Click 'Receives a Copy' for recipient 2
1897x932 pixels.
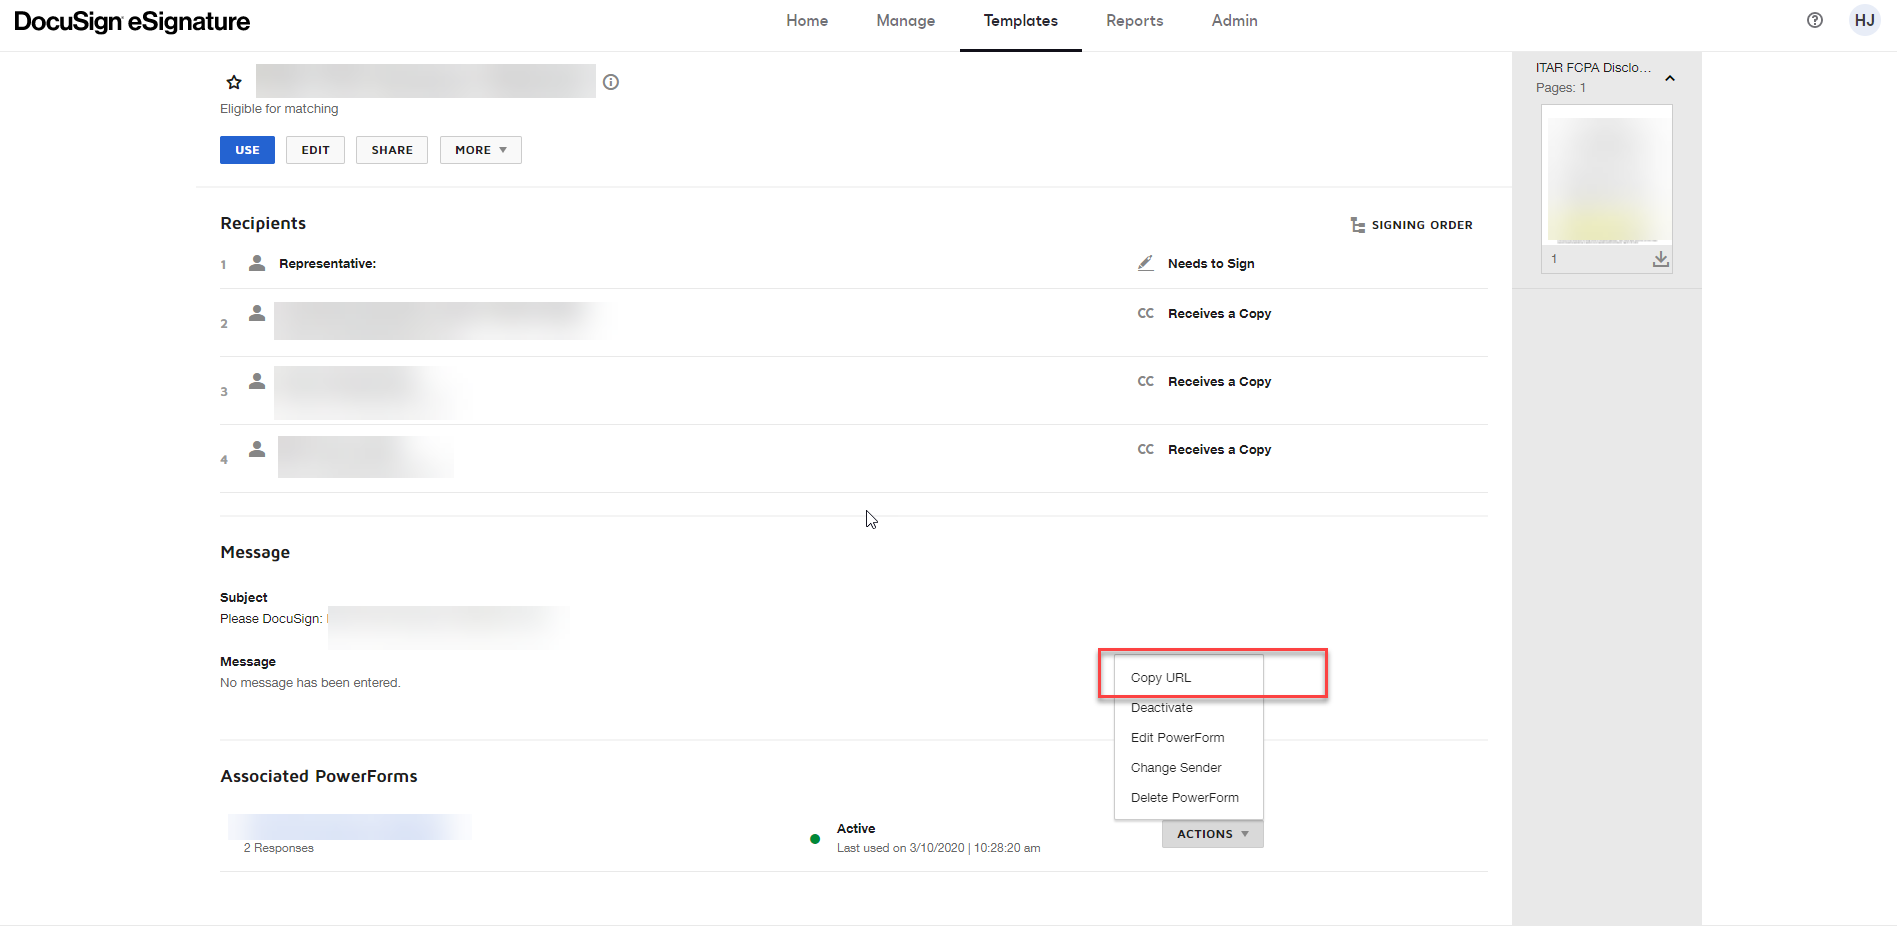point(1220,314)
